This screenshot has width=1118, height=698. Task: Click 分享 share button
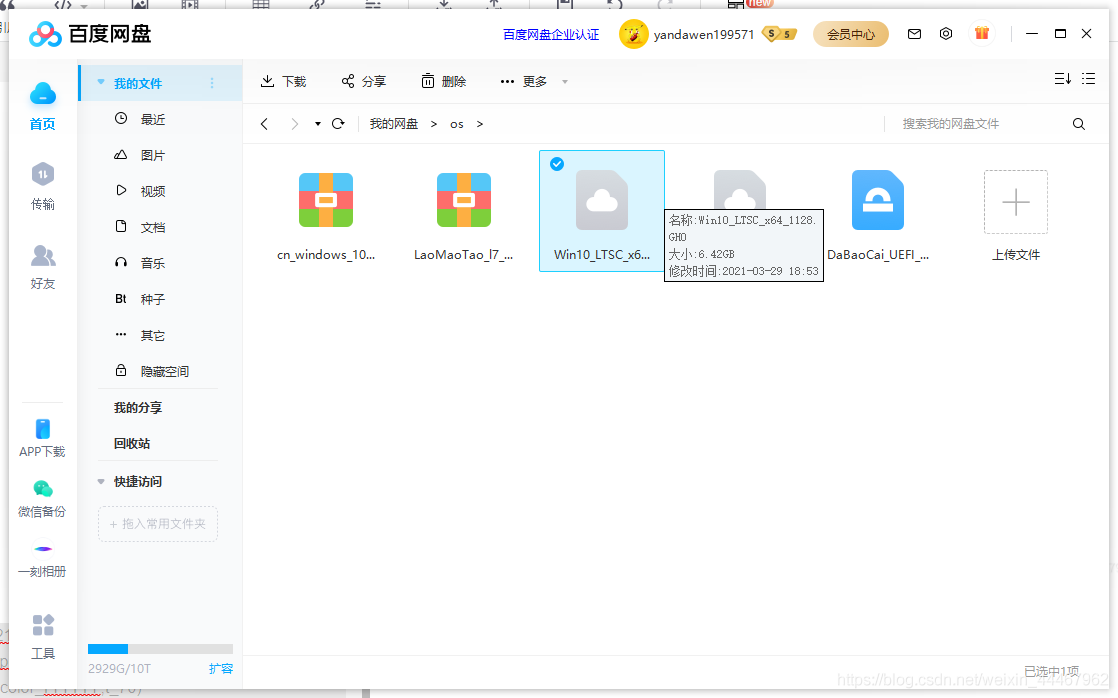tap(364, 81)
